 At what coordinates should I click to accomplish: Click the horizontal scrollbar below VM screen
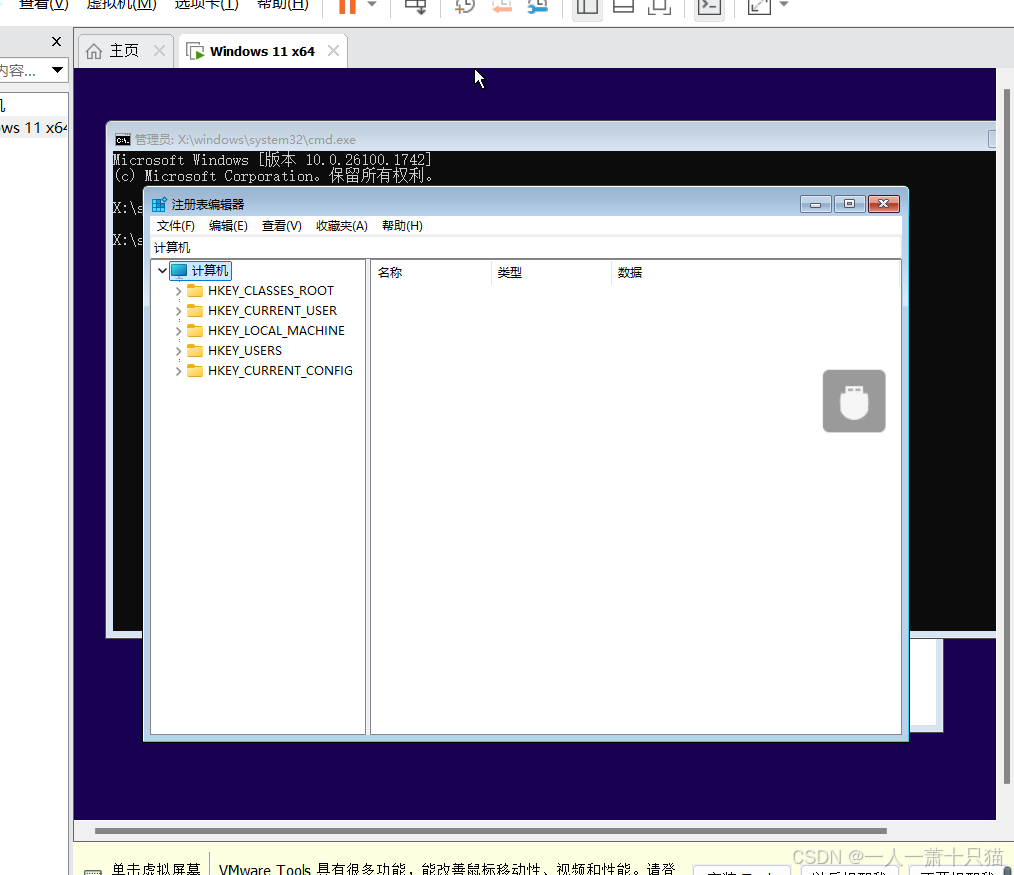491,831
